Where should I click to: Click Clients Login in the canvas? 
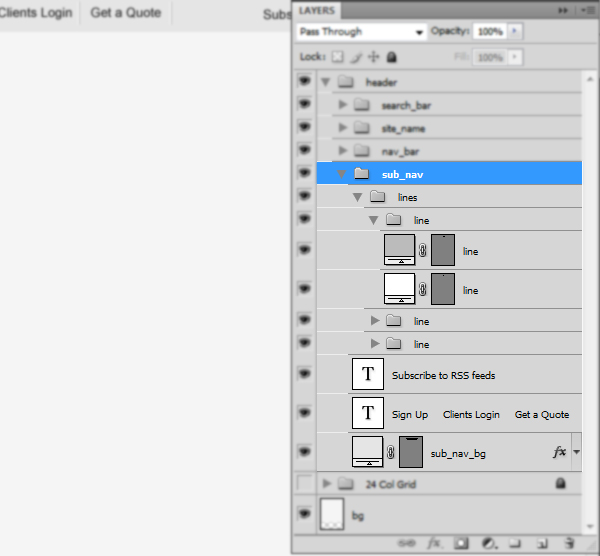[x=36, y=13]
